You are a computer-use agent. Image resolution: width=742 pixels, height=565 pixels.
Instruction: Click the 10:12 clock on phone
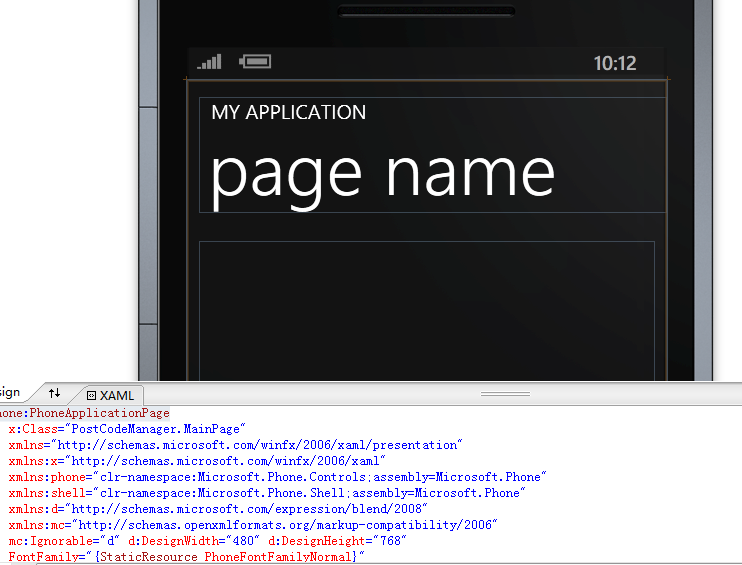(x=614, y=64)
